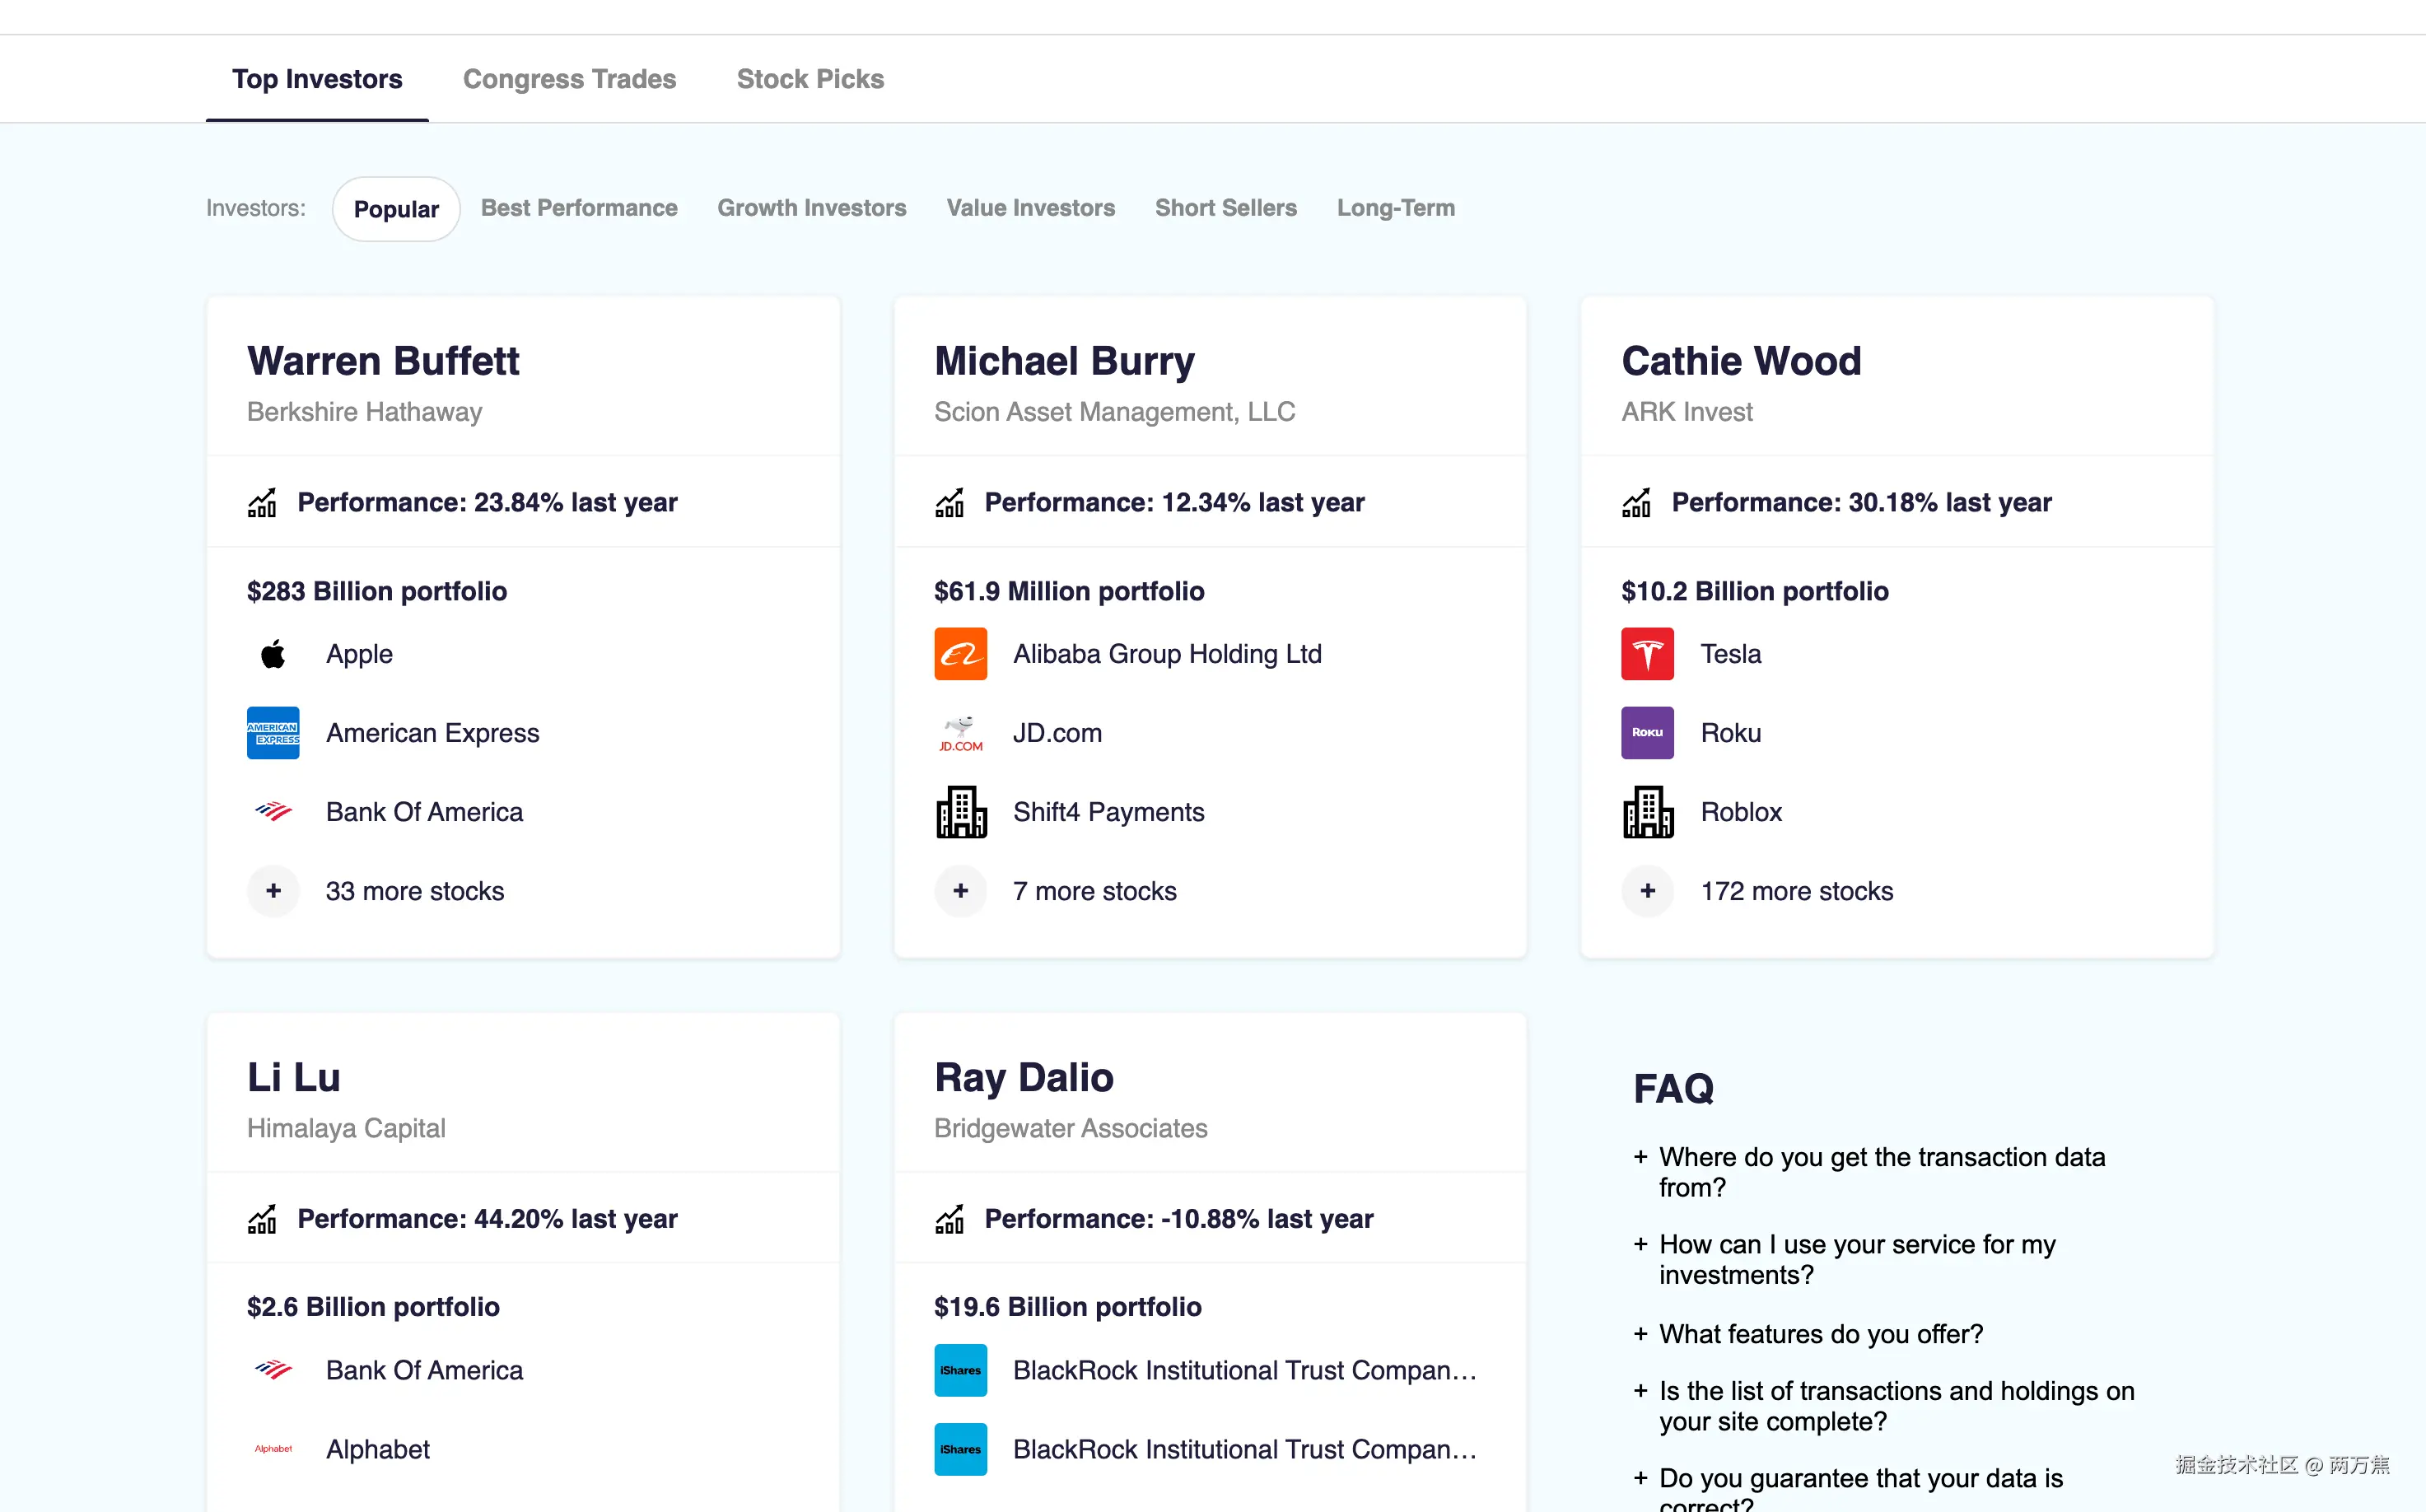
Task: Expand Burry's 7 more stocks plus button
Action: 960,891
